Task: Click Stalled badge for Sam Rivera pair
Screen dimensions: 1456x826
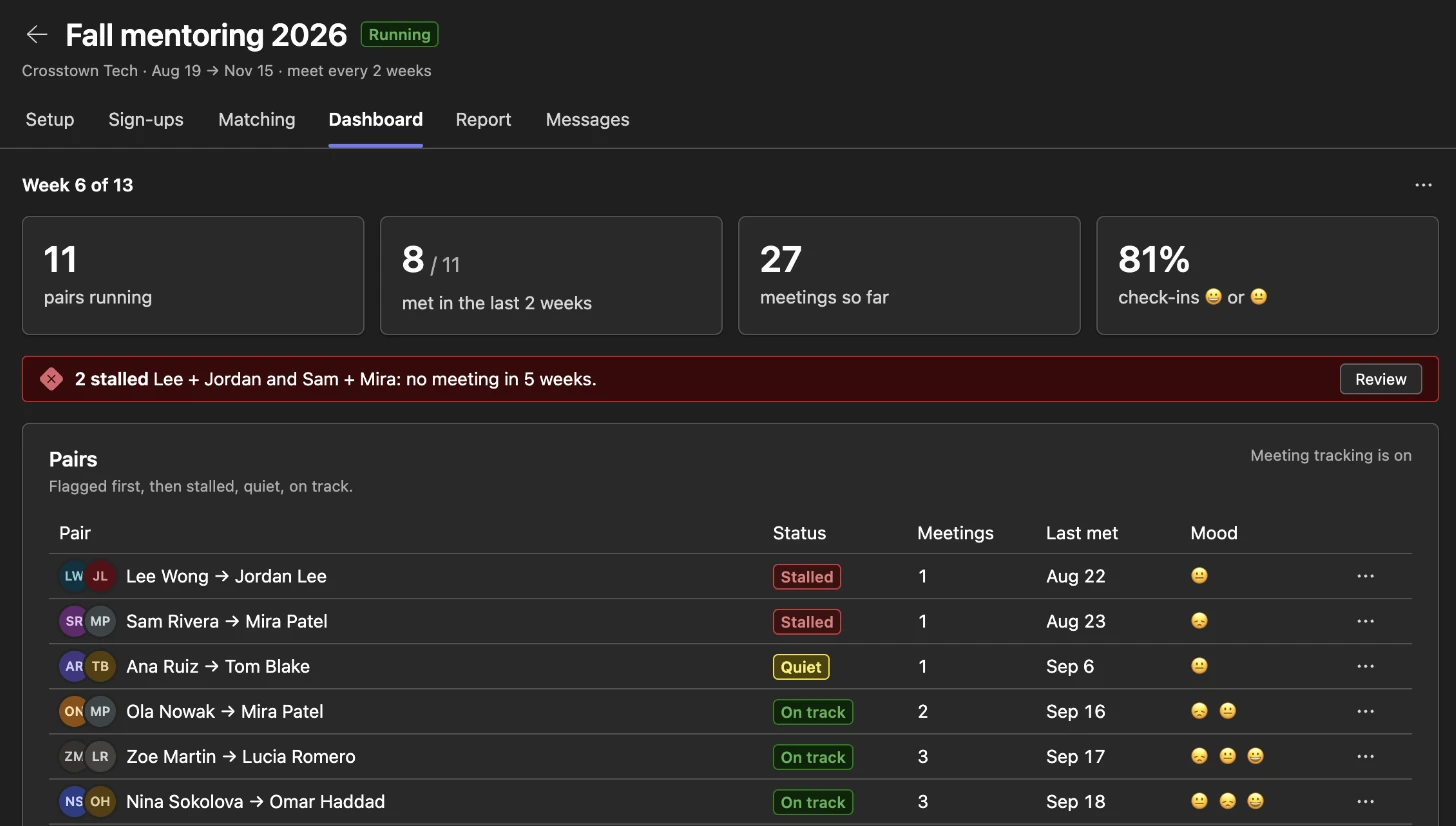Action: 807,622
